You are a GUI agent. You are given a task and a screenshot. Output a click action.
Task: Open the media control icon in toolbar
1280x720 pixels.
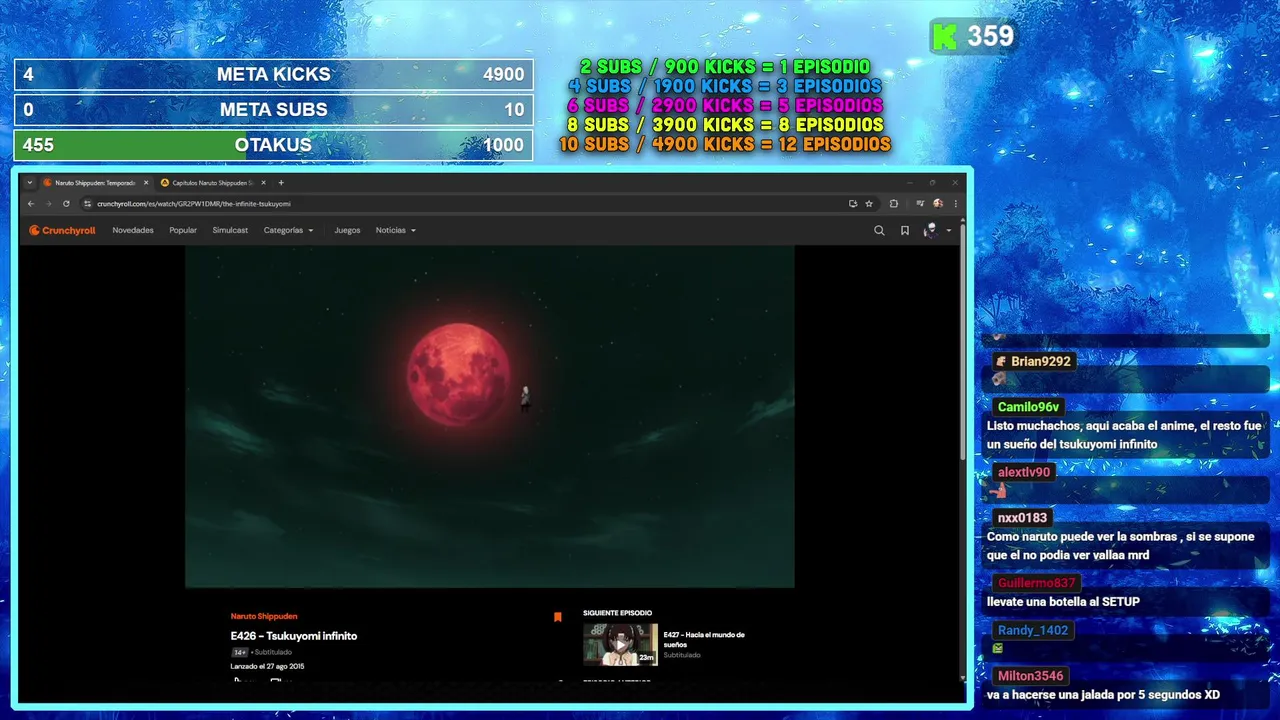[x=920, y=203]
